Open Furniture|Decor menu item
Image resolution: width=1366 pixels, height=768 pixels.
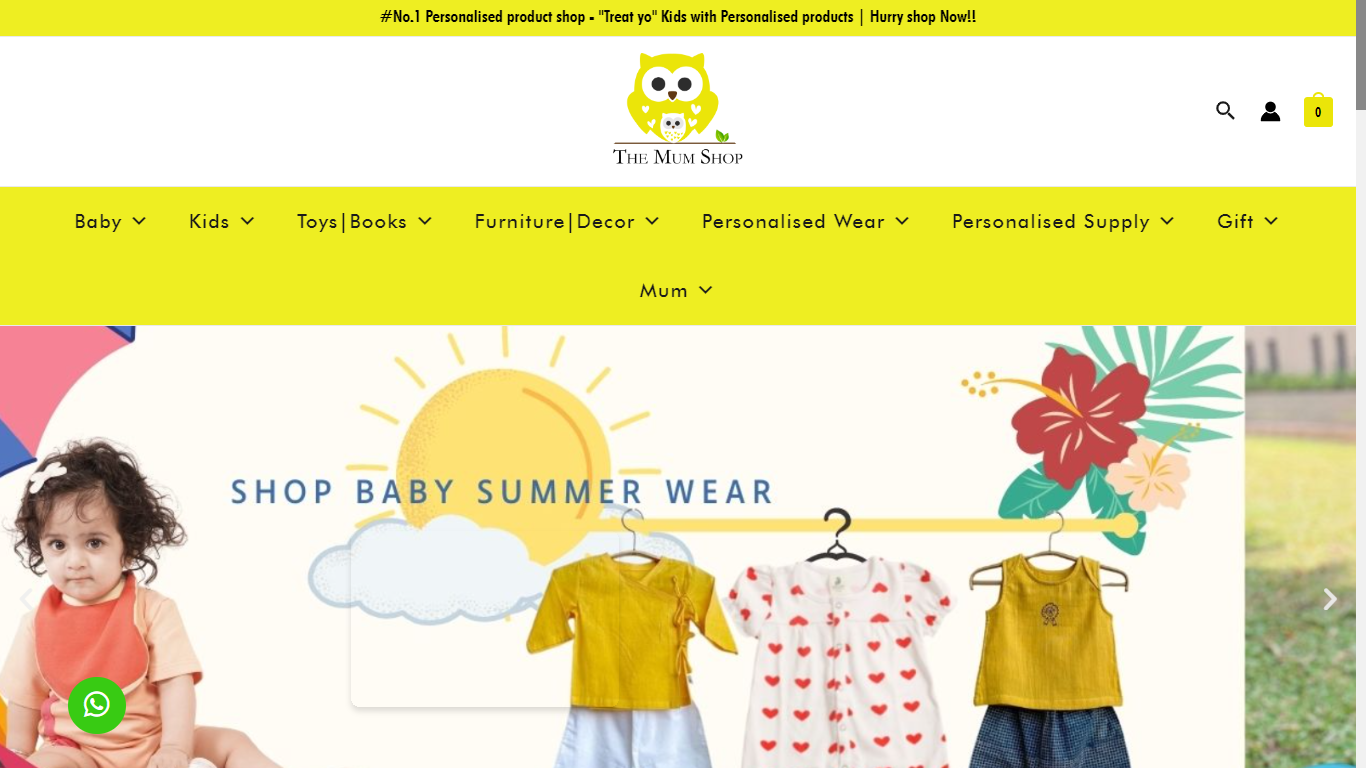[x=555, y=221]
